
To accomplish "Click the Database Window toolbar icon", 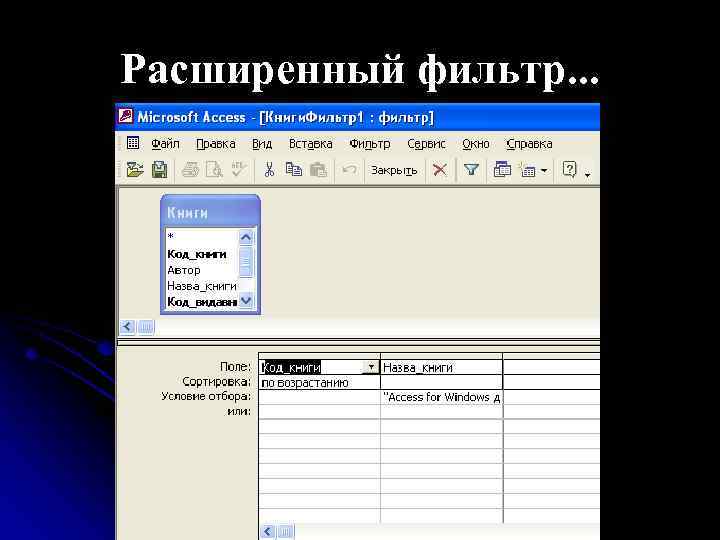I will click(502, 170).
